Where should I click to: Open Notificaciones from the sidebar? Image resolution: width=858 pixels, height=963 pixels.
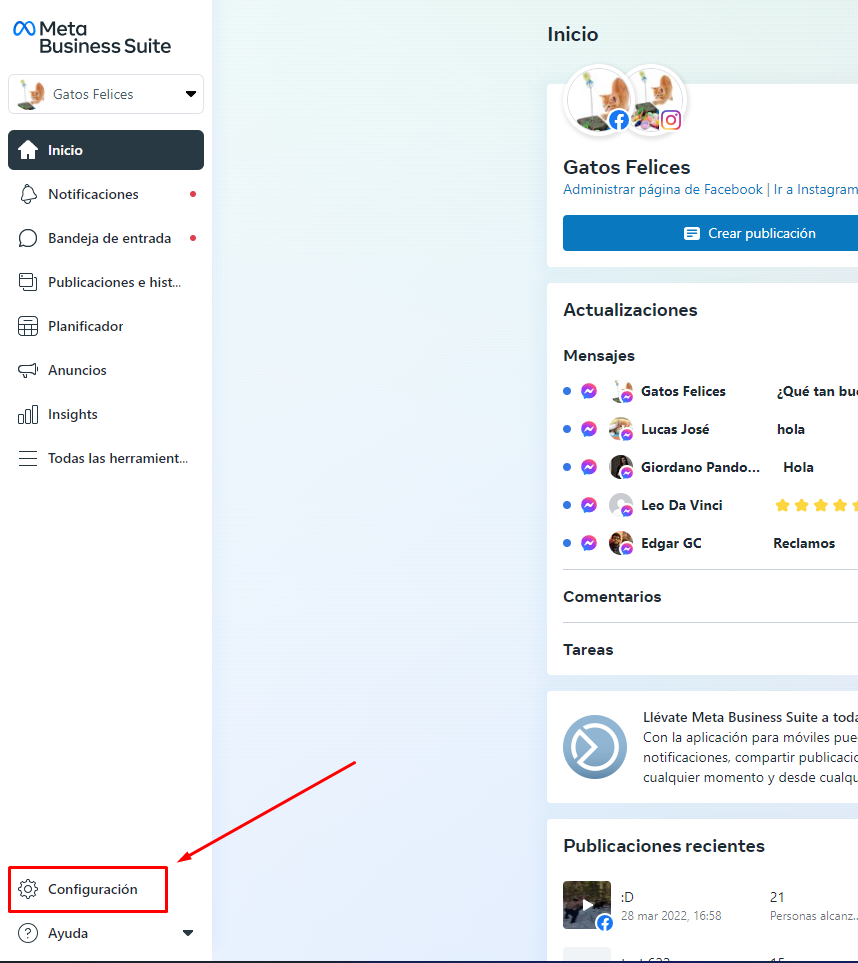point(106,194)
